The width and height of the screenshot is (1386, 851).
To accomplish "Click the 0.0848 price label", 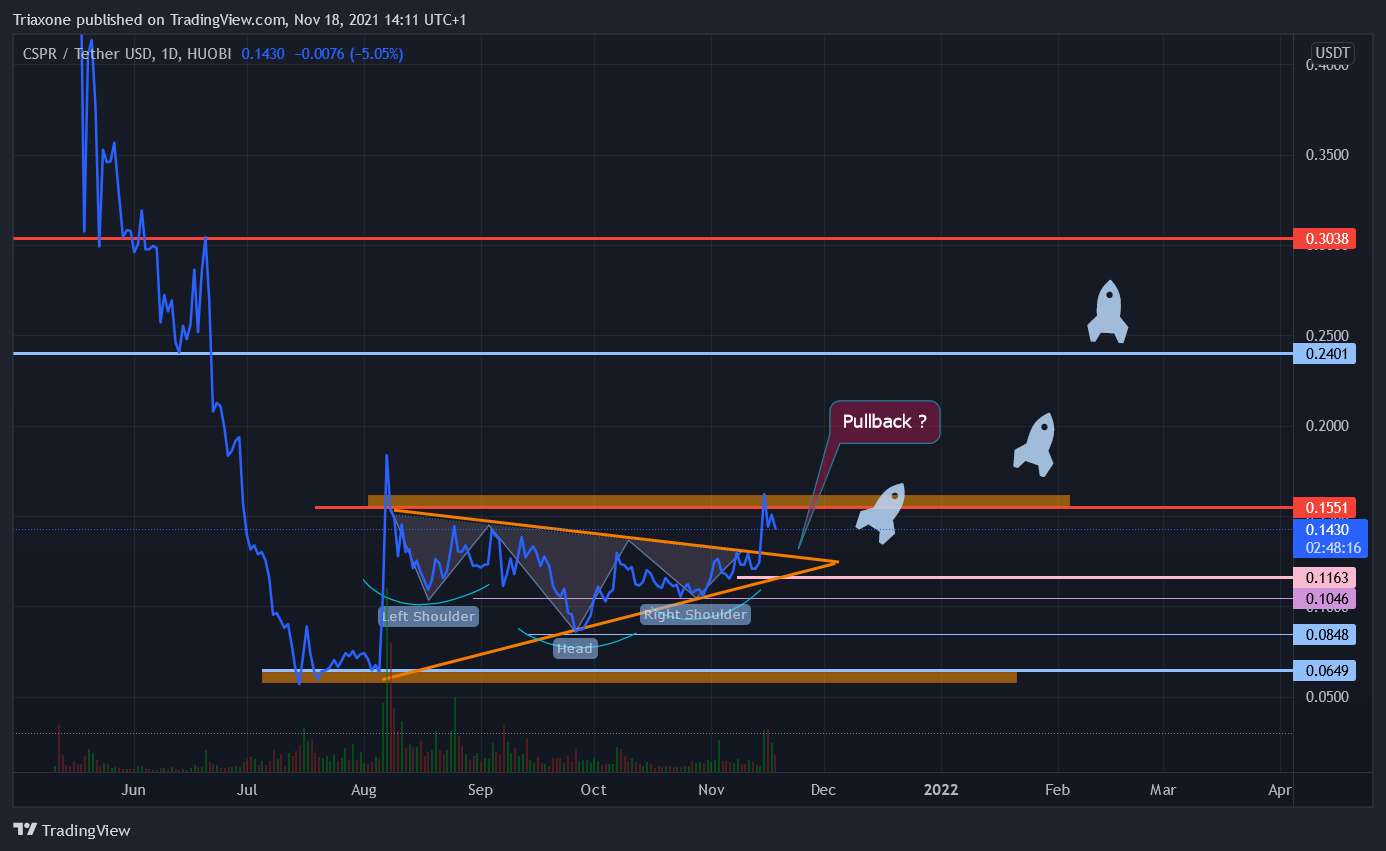I will tap(1324, 634).
